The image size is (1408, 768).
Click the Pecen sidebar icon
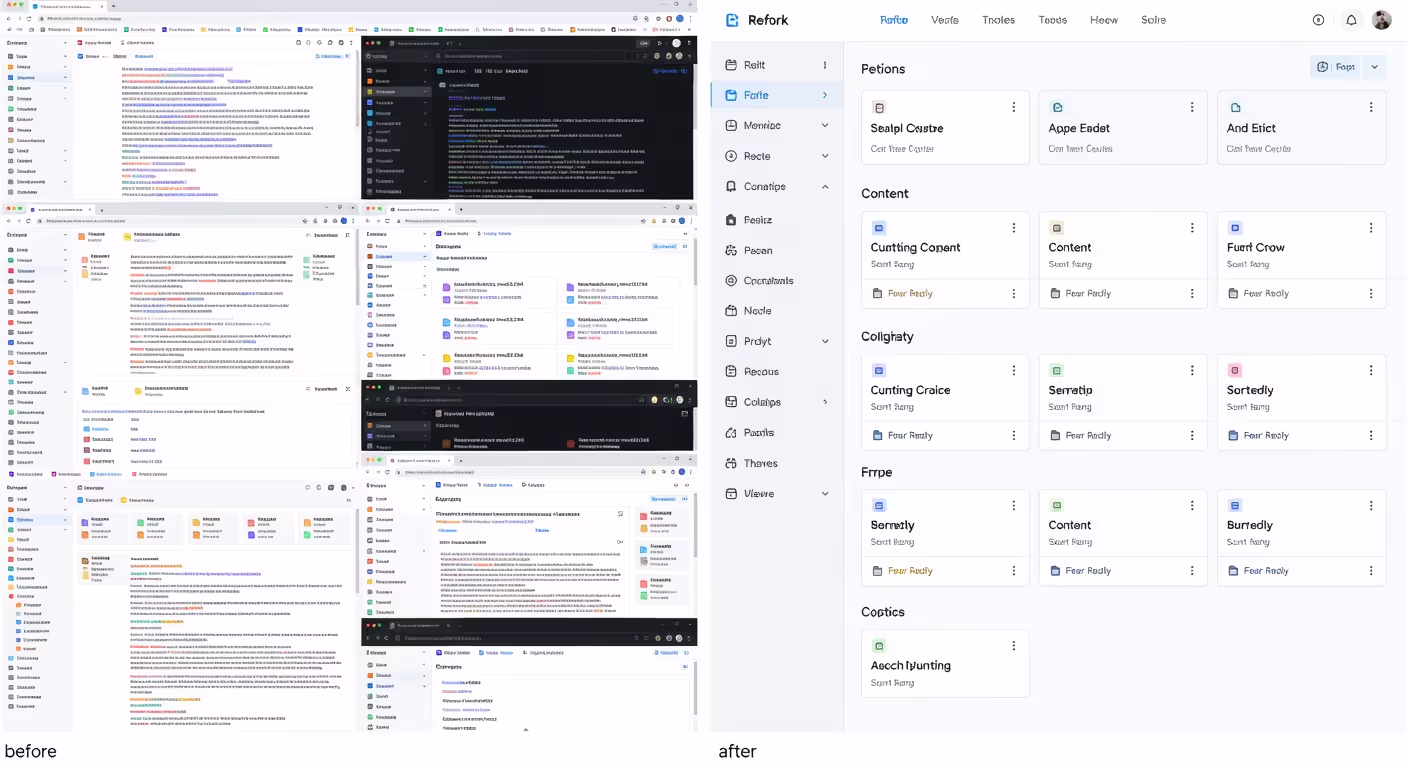tap(732, 250)
